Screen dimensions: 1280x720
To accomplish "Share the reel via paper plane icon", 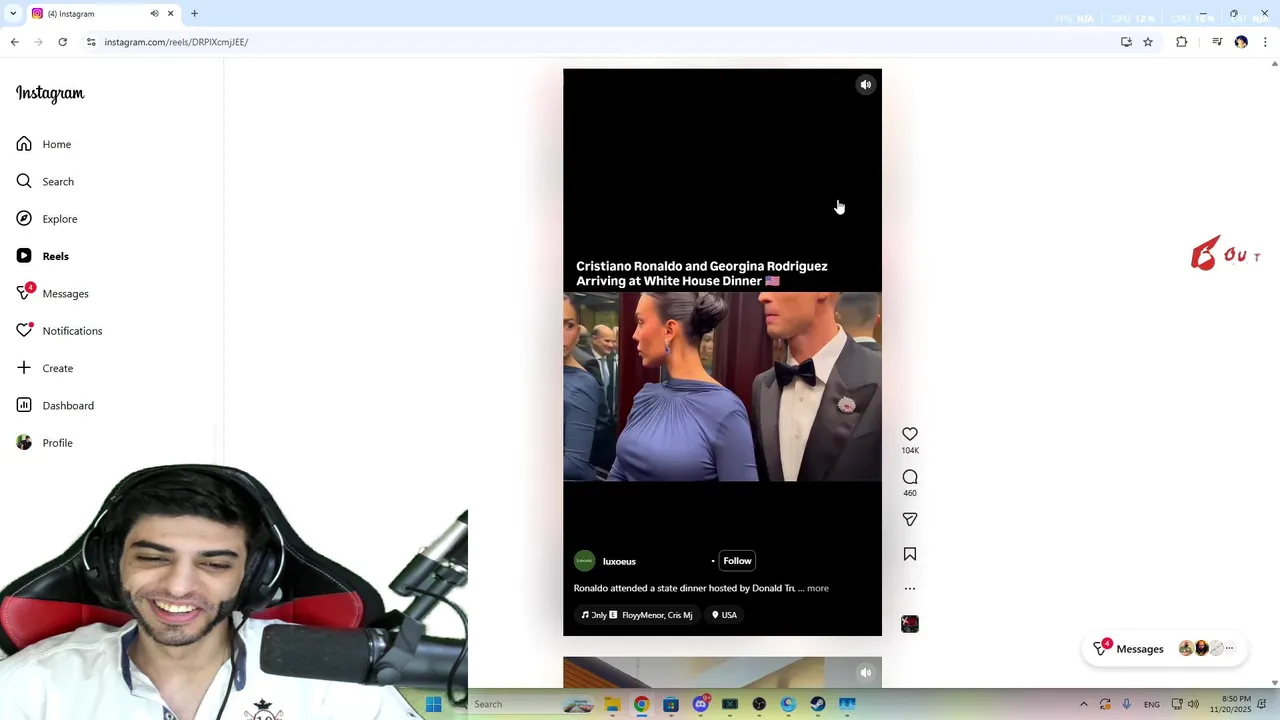I will (910, 519).
